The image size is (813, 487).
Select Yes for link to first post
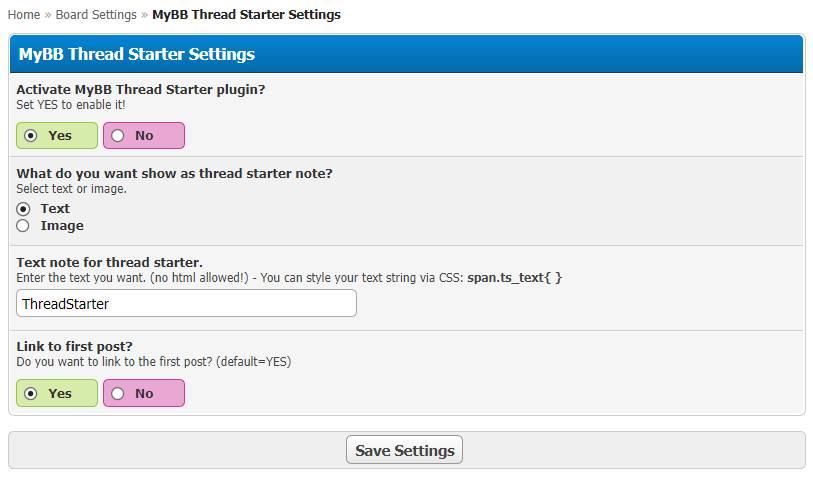31,394
